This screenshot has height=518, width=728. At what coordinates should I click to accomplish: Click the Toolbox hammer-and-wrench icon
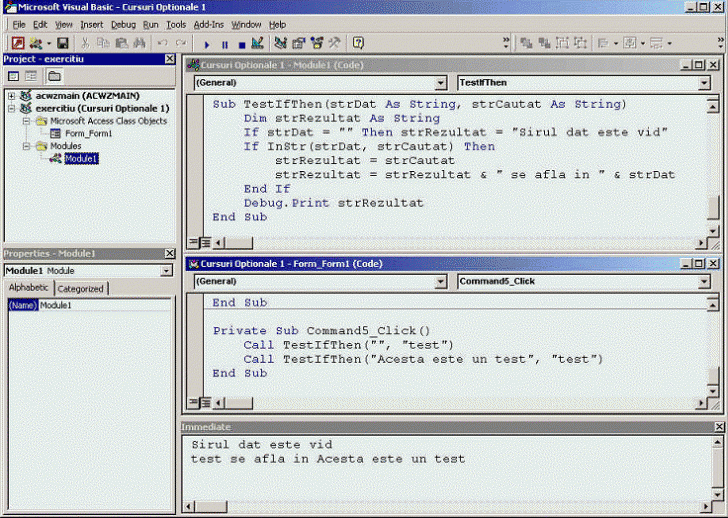pos(334,43)
